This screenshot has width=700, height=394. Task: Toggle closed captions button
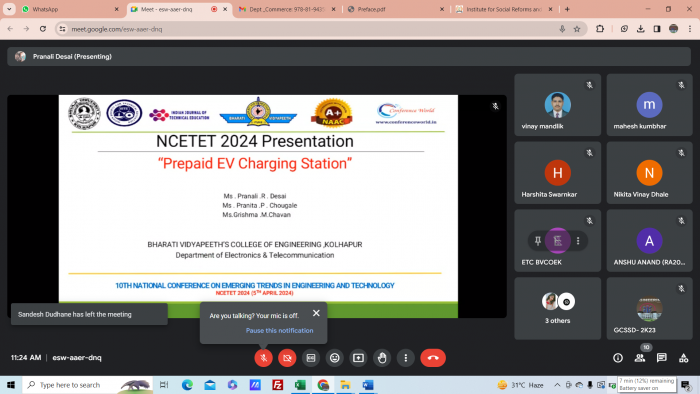[x=311, y=358]
